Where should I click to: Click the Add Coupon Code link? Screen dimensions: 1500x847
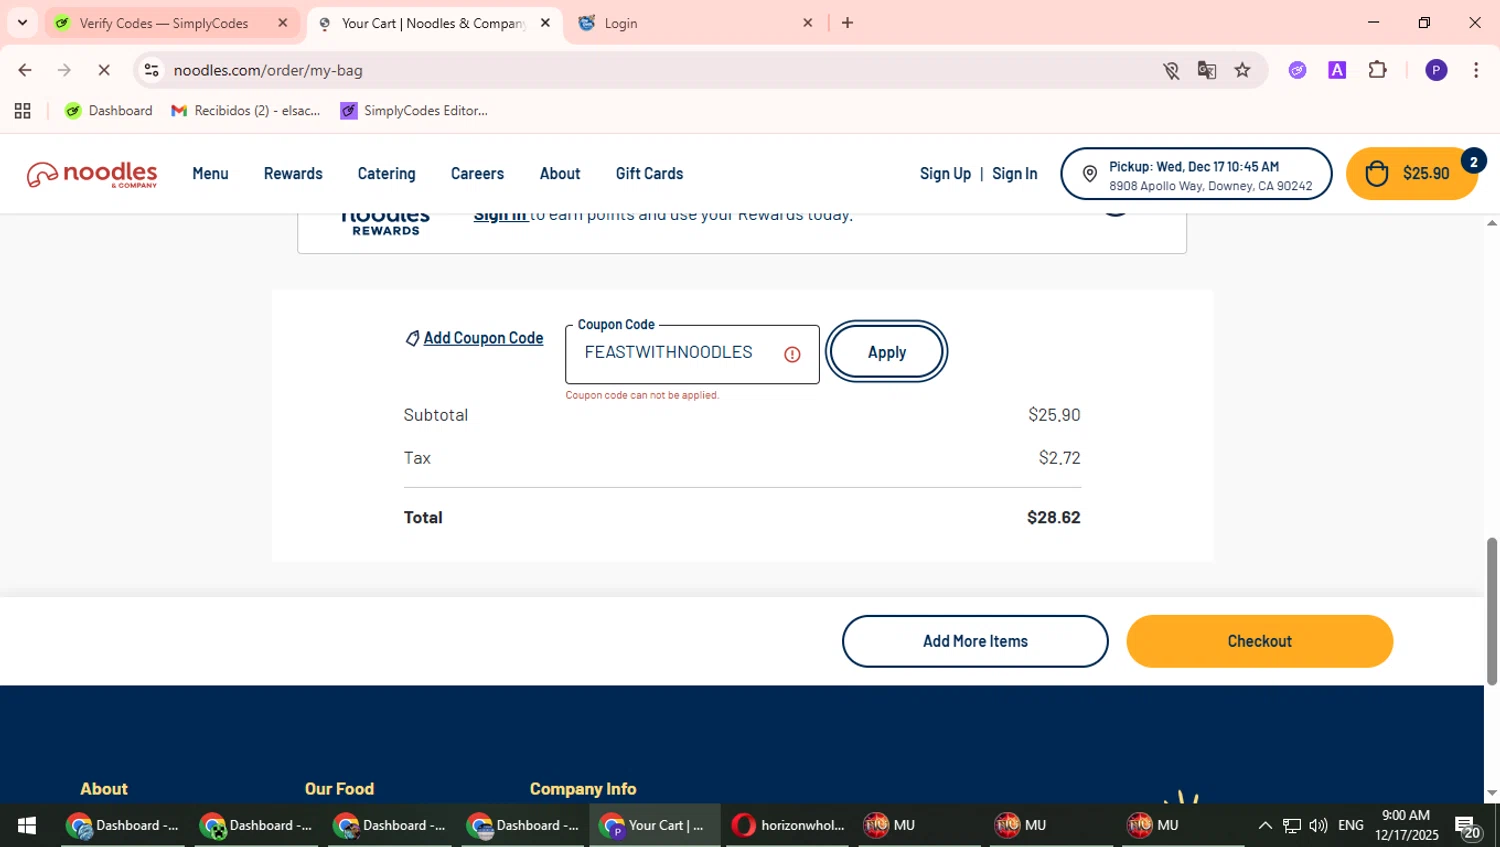tap(483, 339)
